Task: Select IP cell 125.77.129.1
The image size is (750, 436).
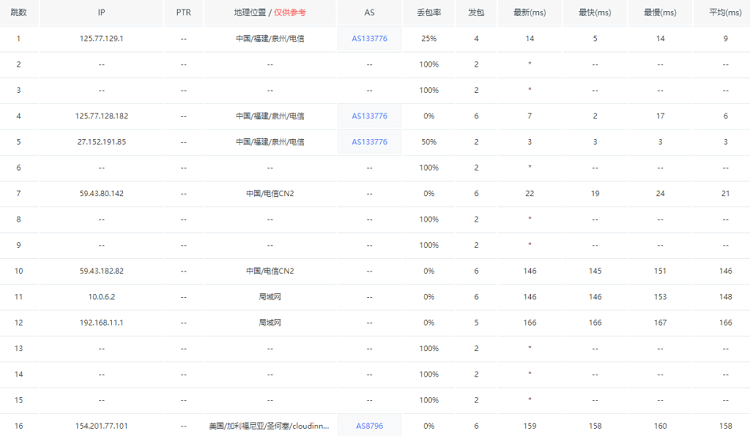Action: click(101, 39)
